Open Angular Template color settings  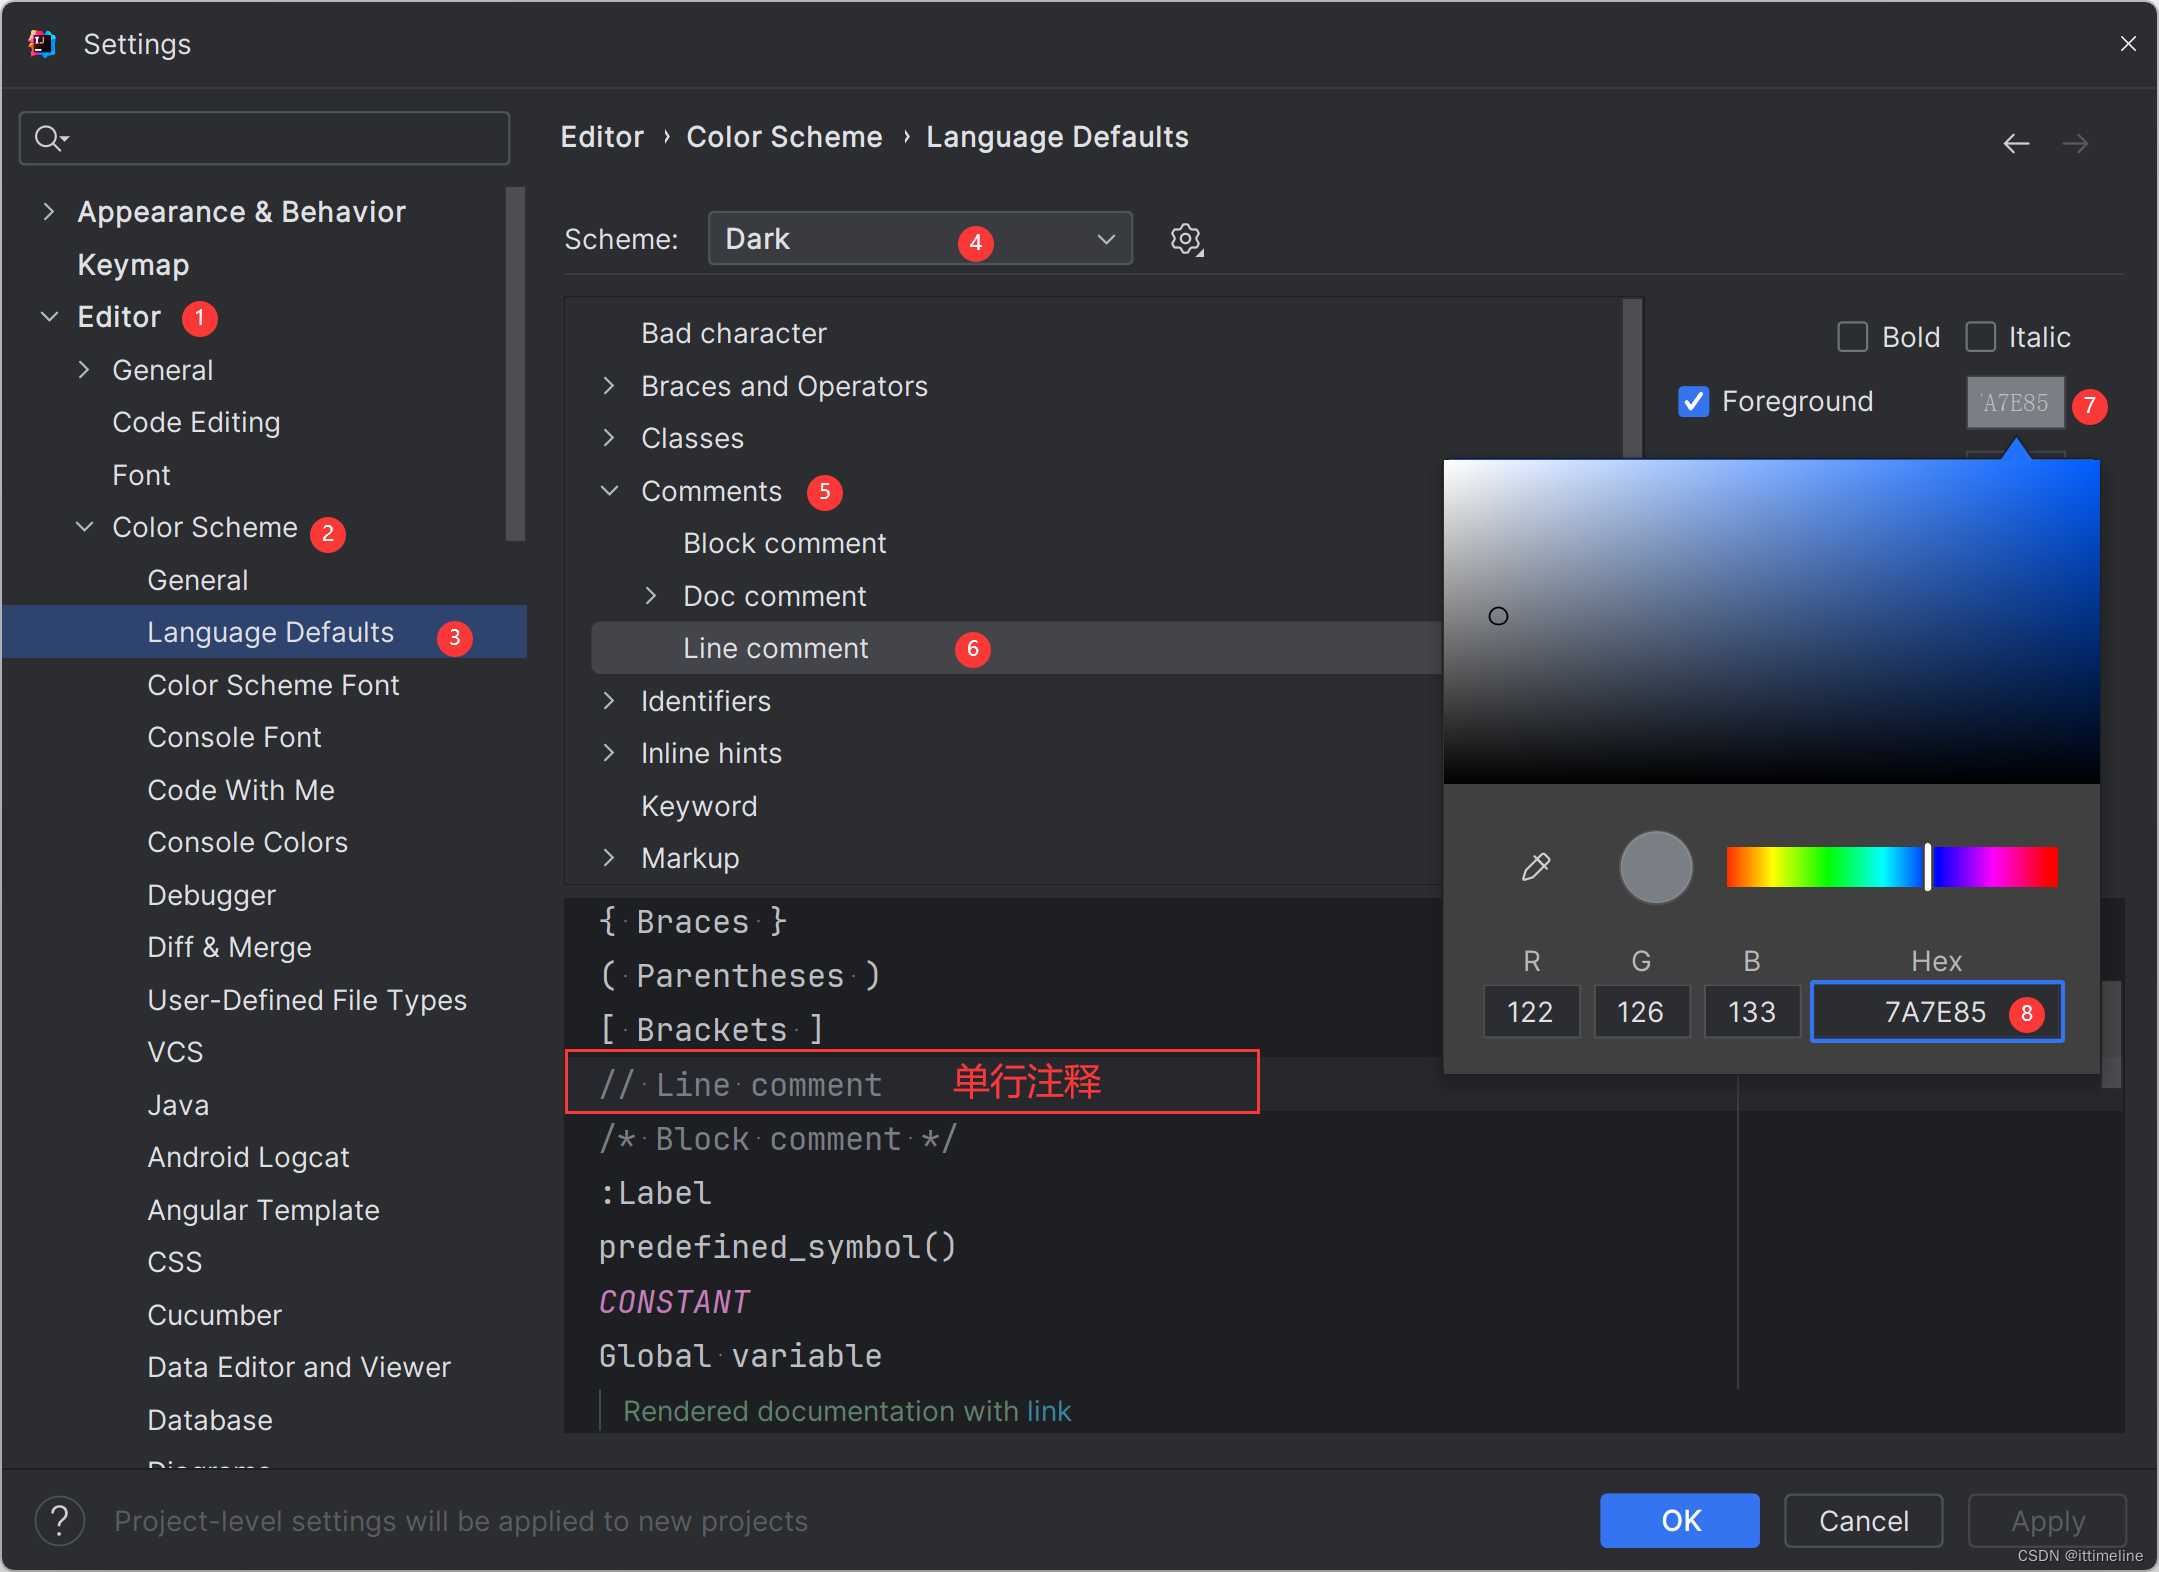(263, 1210)
